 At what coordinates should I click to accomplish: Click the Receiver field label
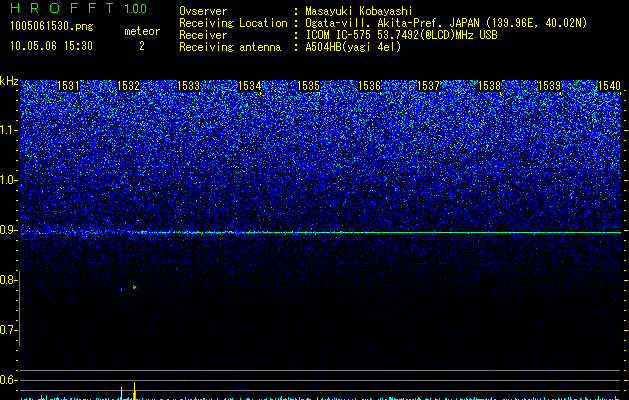tap(203, 35)
